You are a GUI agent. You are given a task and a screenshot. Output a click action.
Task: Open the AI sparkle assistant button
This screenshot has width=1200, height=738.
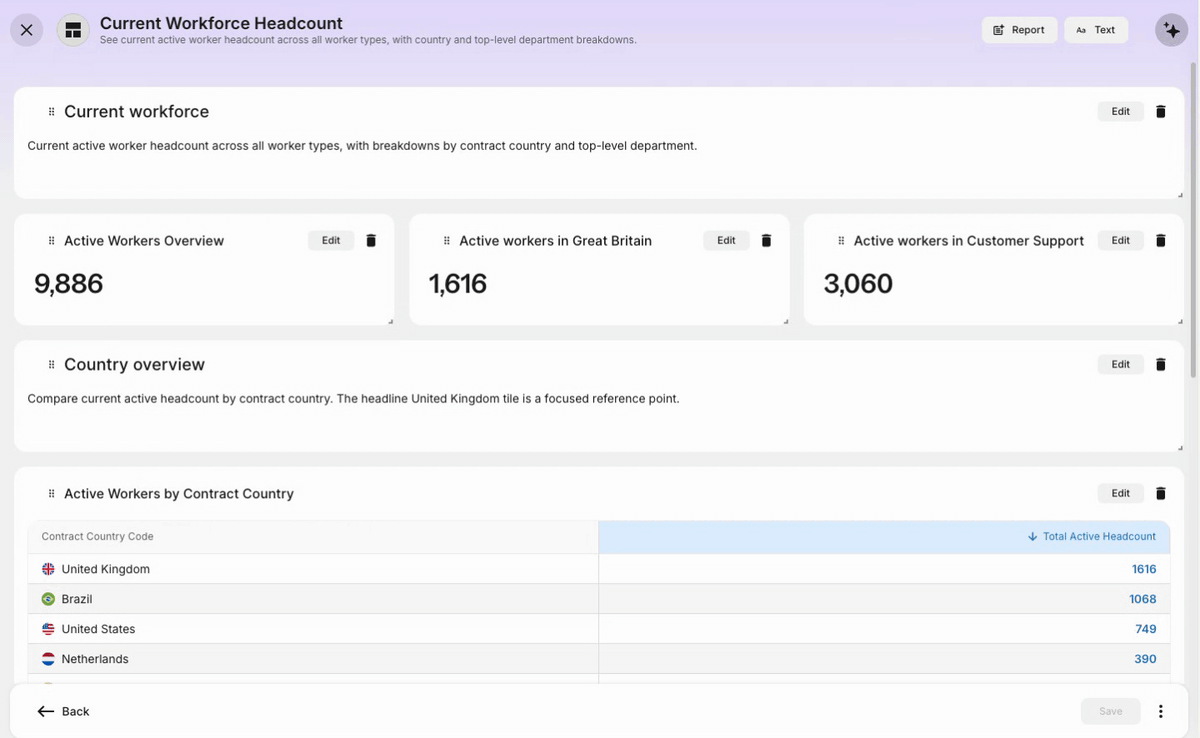[1171, 30]
